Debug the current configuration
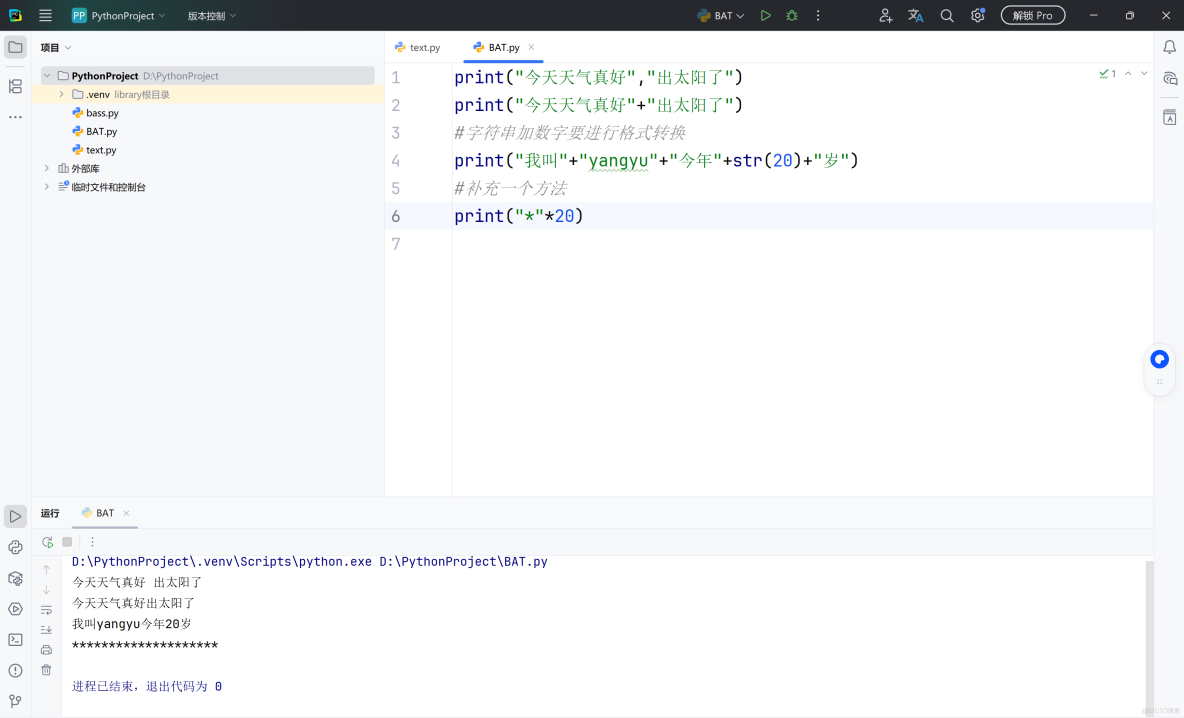 pos(790,15)
